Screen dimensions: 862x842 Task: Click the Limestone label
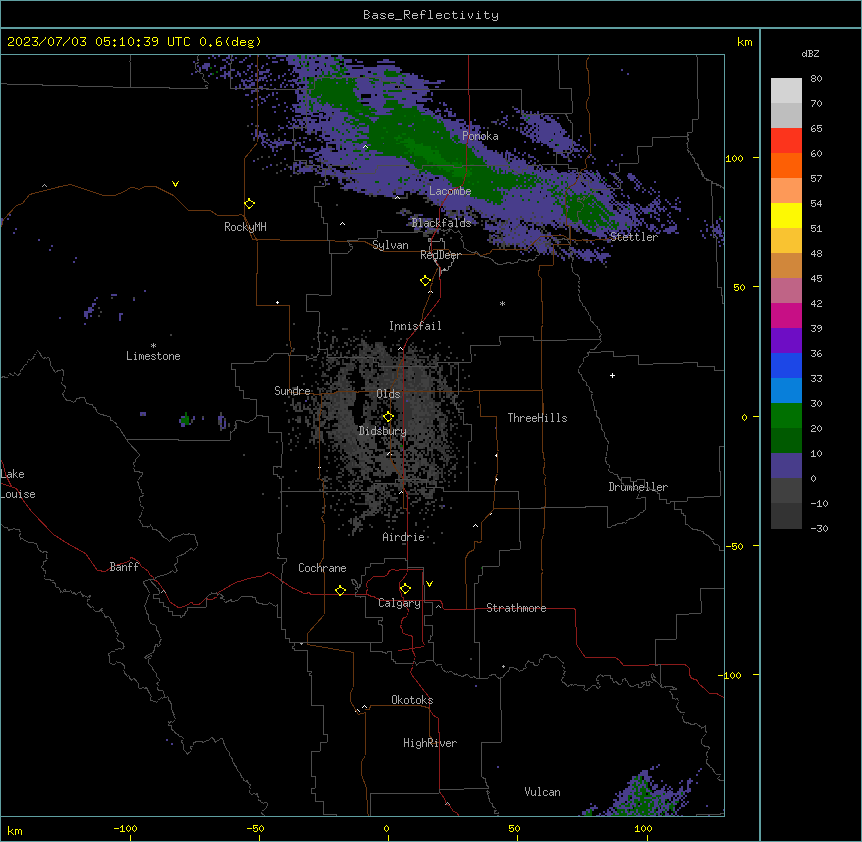(x=153, y=356)
